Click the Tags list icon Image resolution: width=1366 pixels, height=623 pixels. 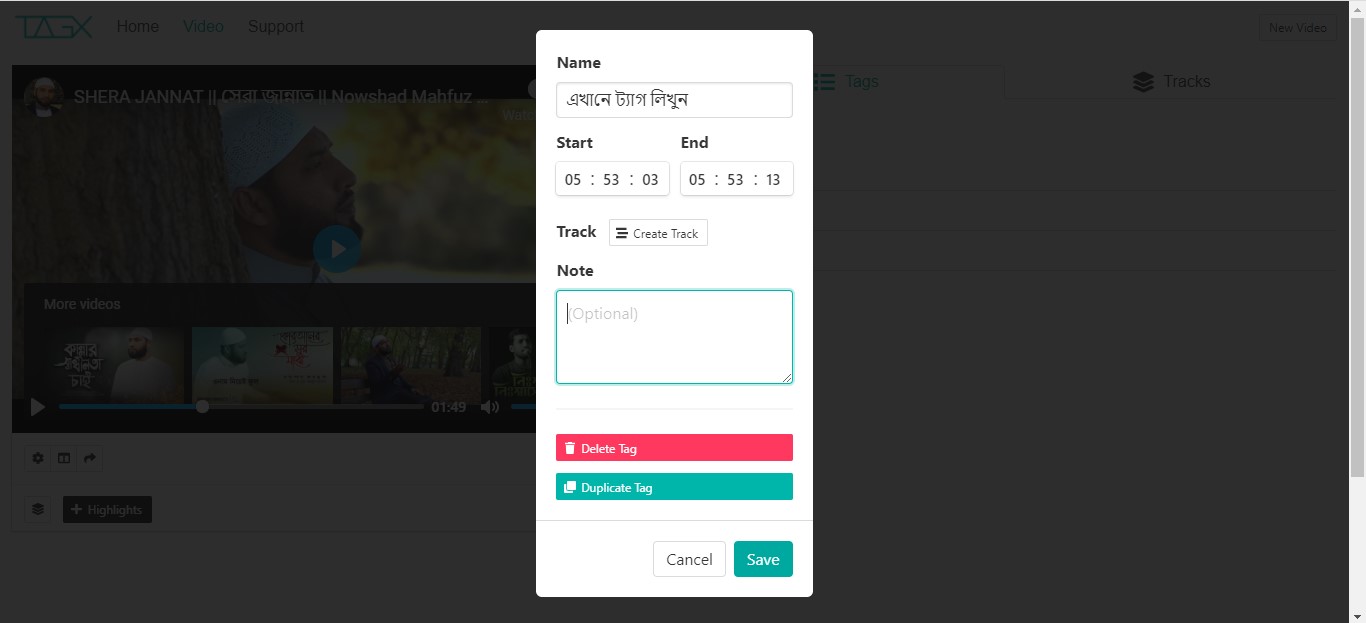(x=823, y=82)
